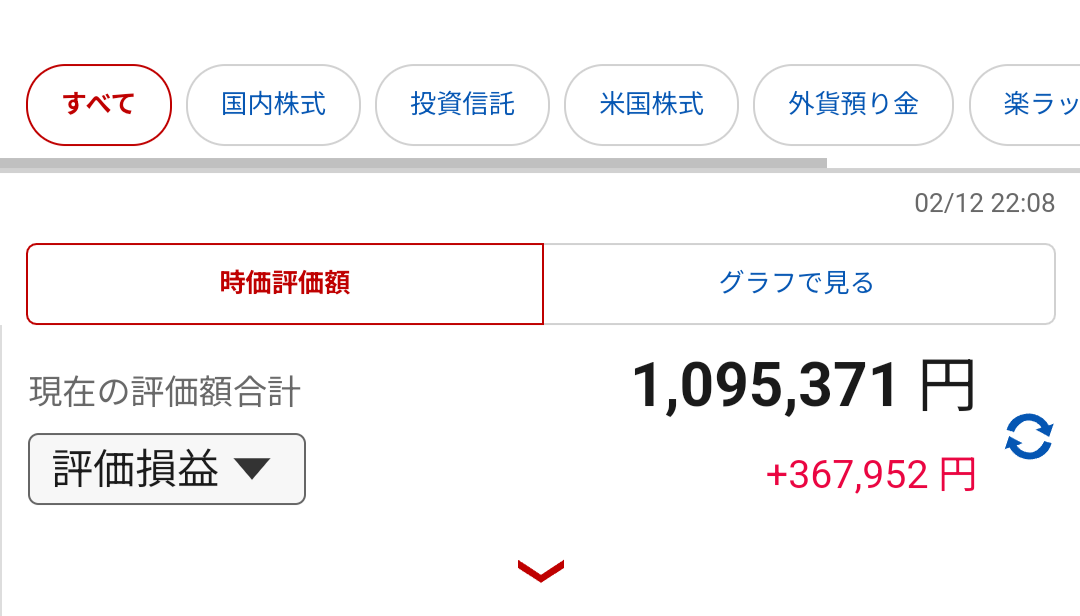
Task: Click the horizontal category scrollbar thumb
Action: (413, 164)
